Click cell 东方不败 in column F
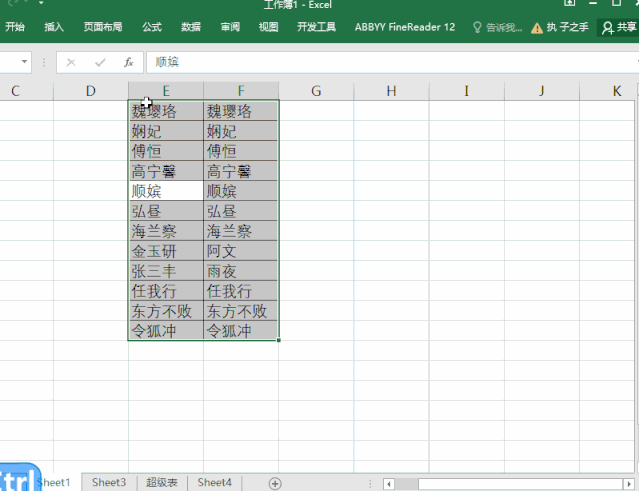This screenshot has height=491, width=639. [x=241, y=310]
